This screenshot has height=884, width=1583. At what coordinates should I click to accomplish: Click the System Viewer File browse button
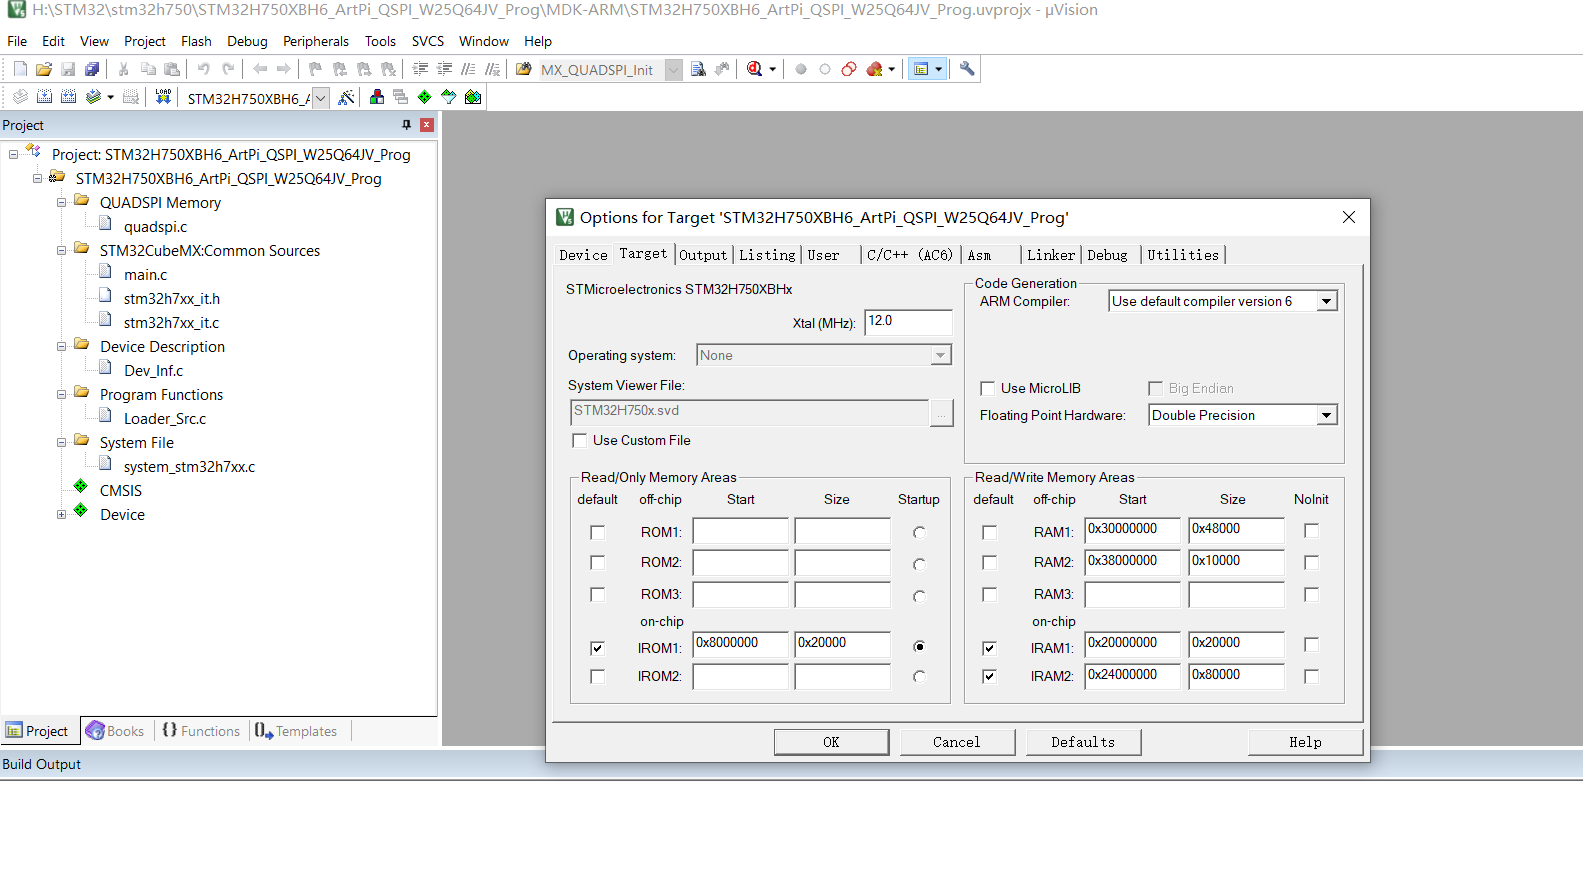941,413
